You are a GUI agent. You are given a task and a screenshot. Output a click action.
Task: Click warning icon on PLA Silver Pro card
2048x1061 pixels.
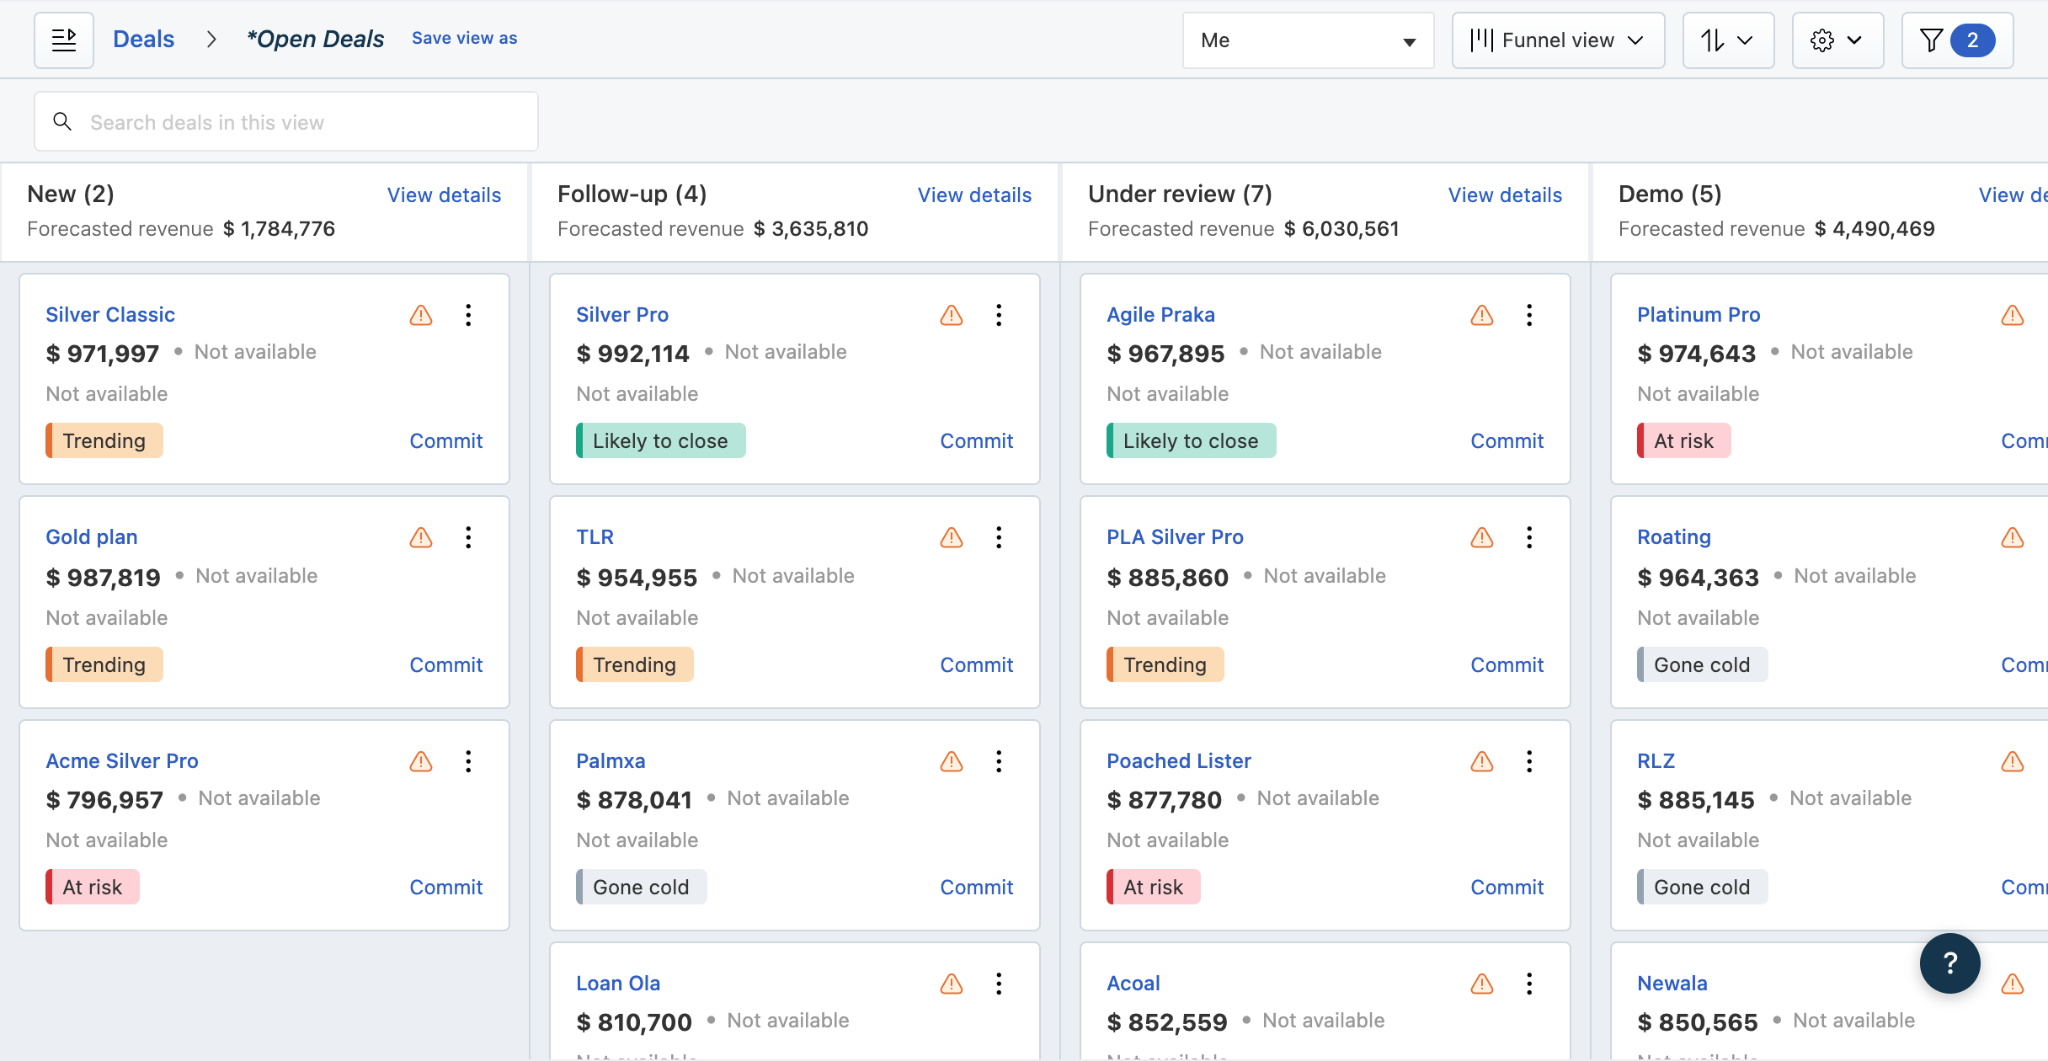click(1482, 538)
